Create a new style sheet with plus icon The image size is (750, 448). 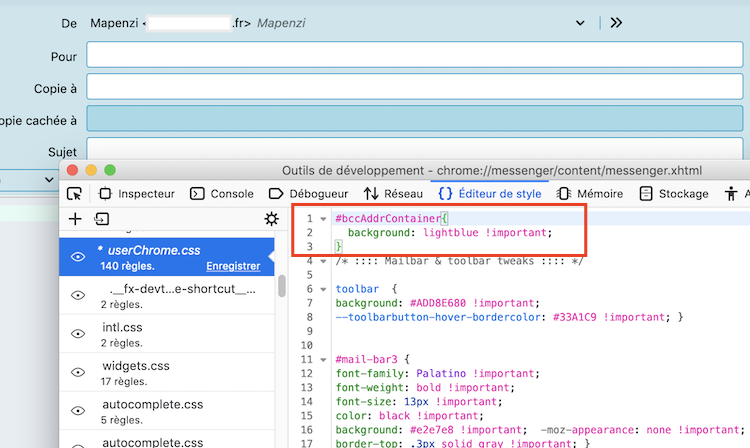pos(75,219)
